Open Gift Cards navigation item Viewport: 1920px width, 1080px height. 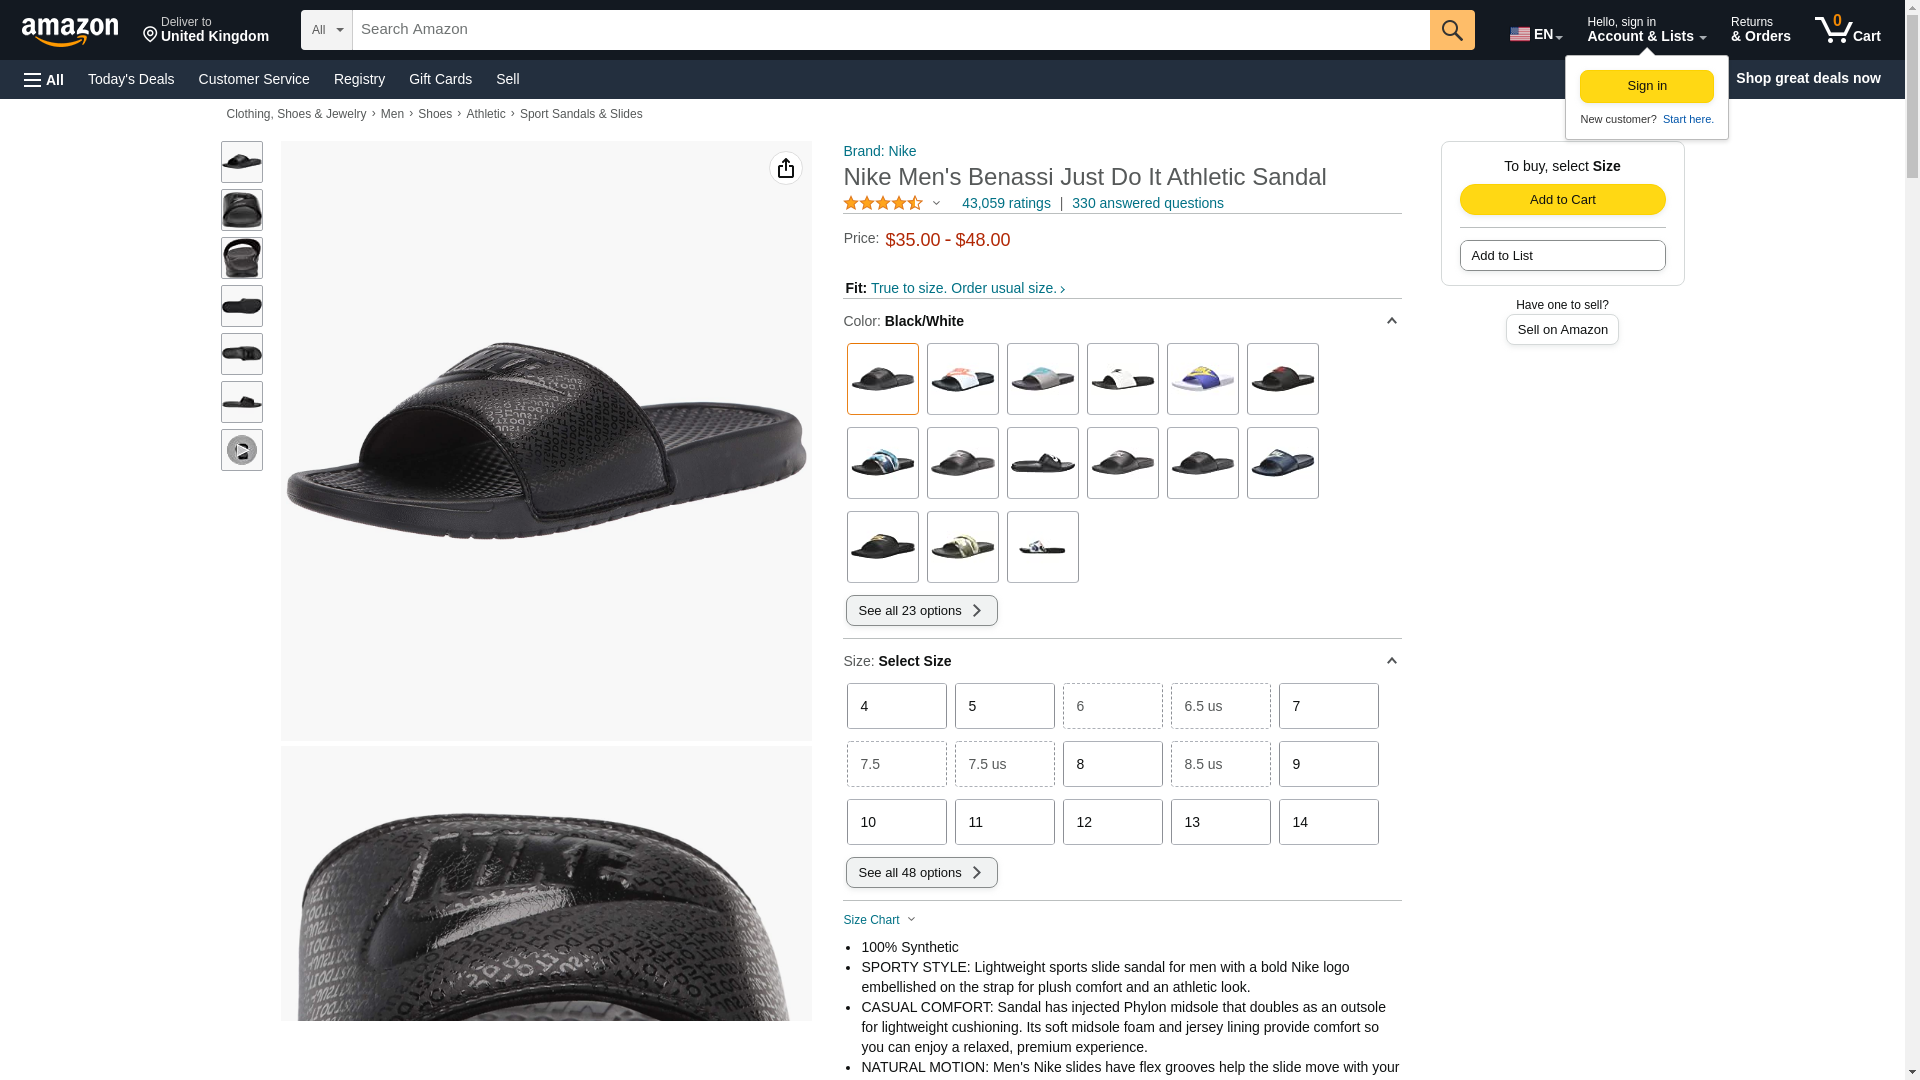pyautogui.click(x=440, y=79)
